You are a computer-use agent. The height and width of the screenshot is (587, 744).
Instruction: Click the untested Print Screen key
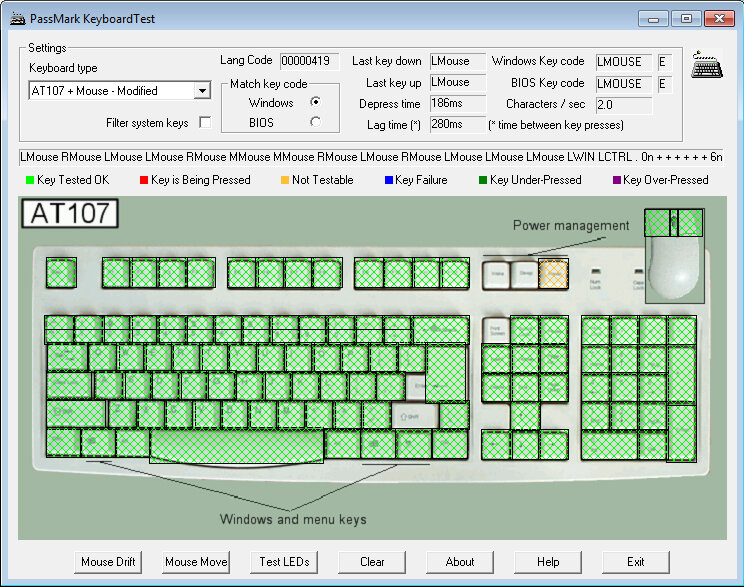495,330
